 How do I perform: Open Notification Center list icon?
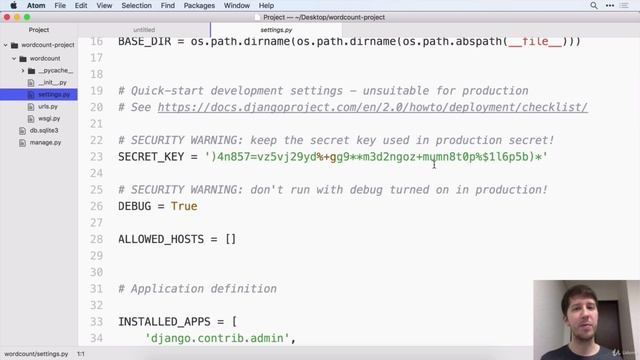click(624, 5)
